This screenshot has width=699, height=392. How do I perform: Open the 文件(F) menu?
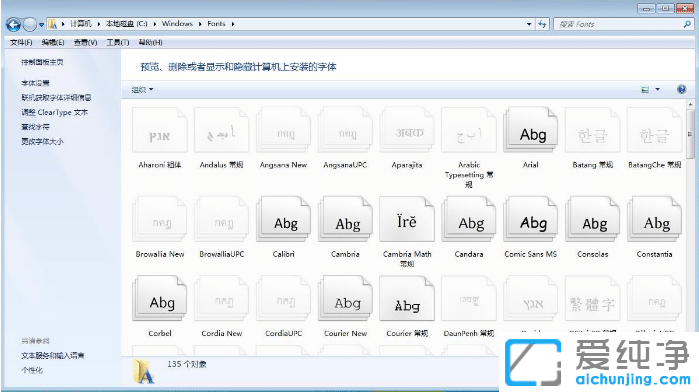pos(21,42)
